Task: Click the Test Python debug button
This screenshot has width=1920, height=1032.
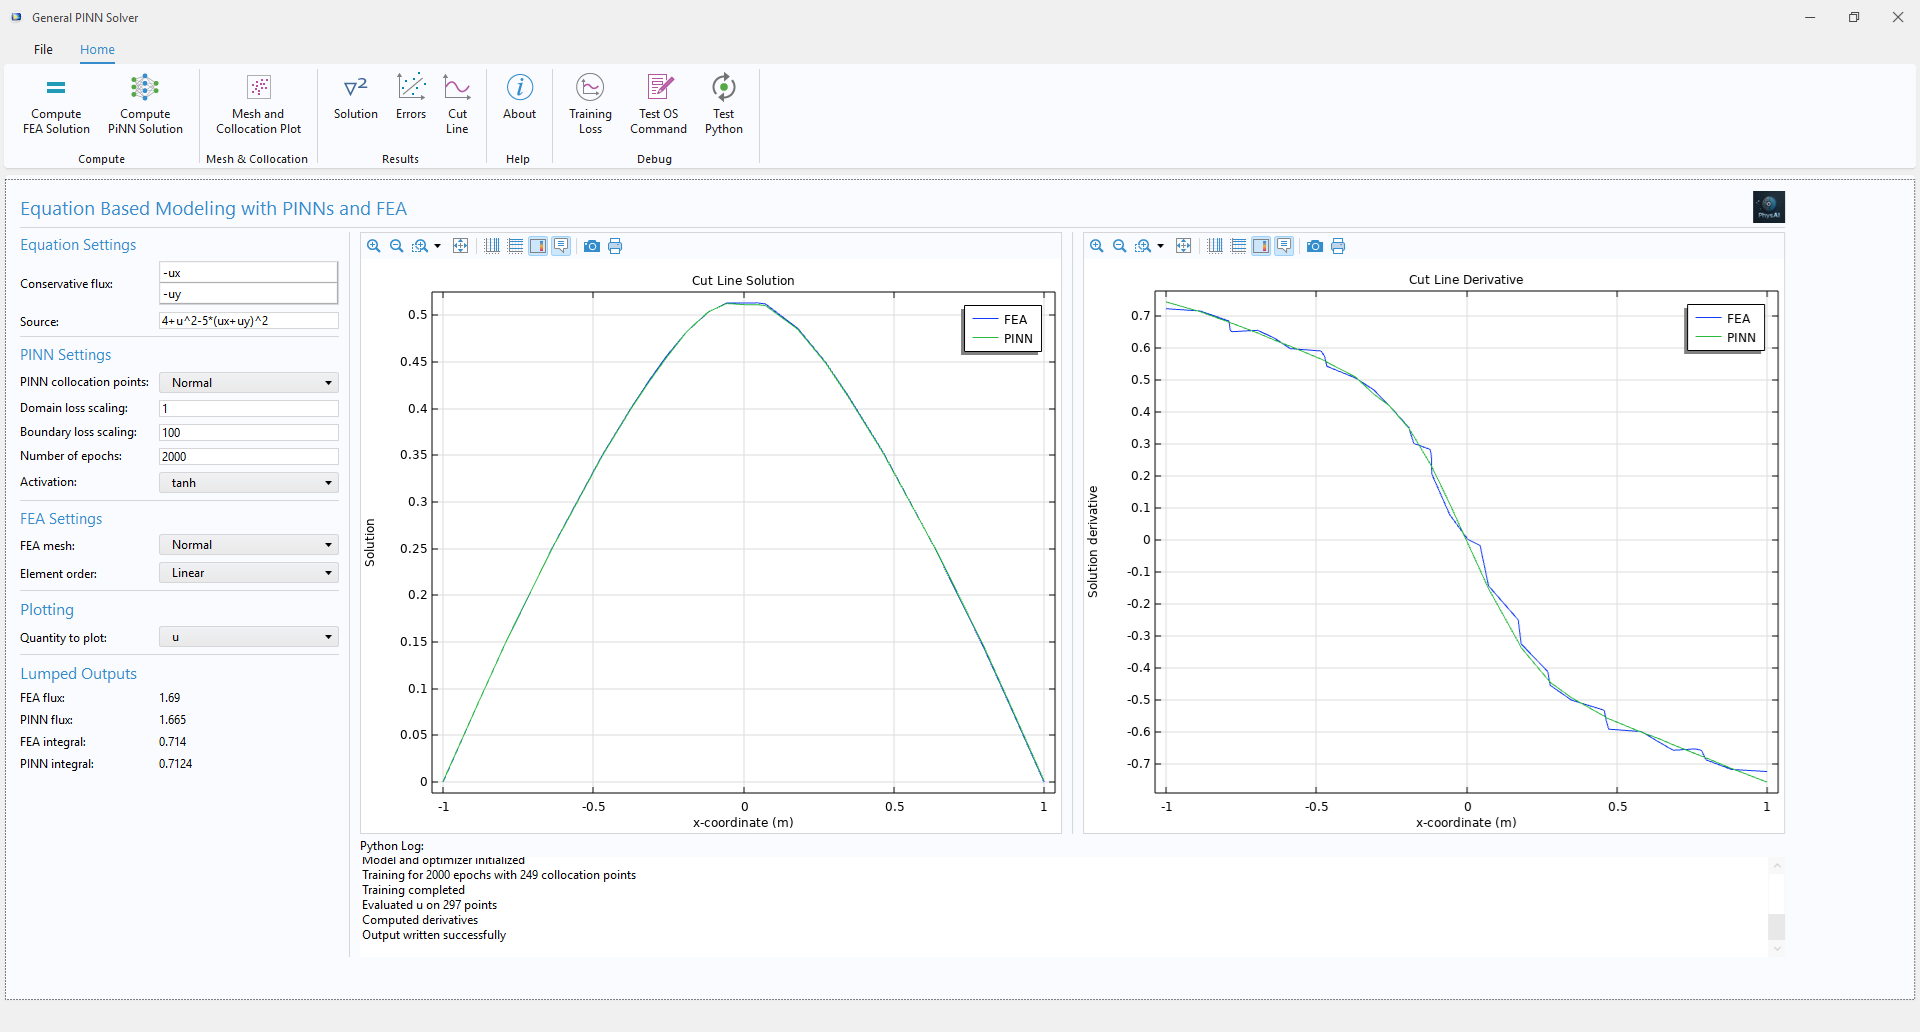Action: point(723,104)
